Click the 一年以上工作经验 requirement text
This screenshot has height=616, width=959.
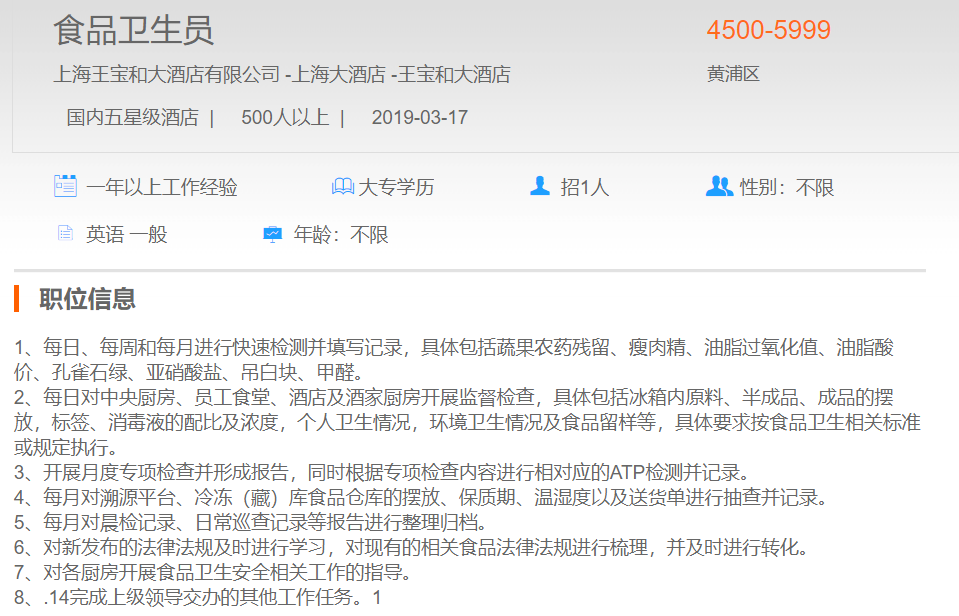pos(161,187)
